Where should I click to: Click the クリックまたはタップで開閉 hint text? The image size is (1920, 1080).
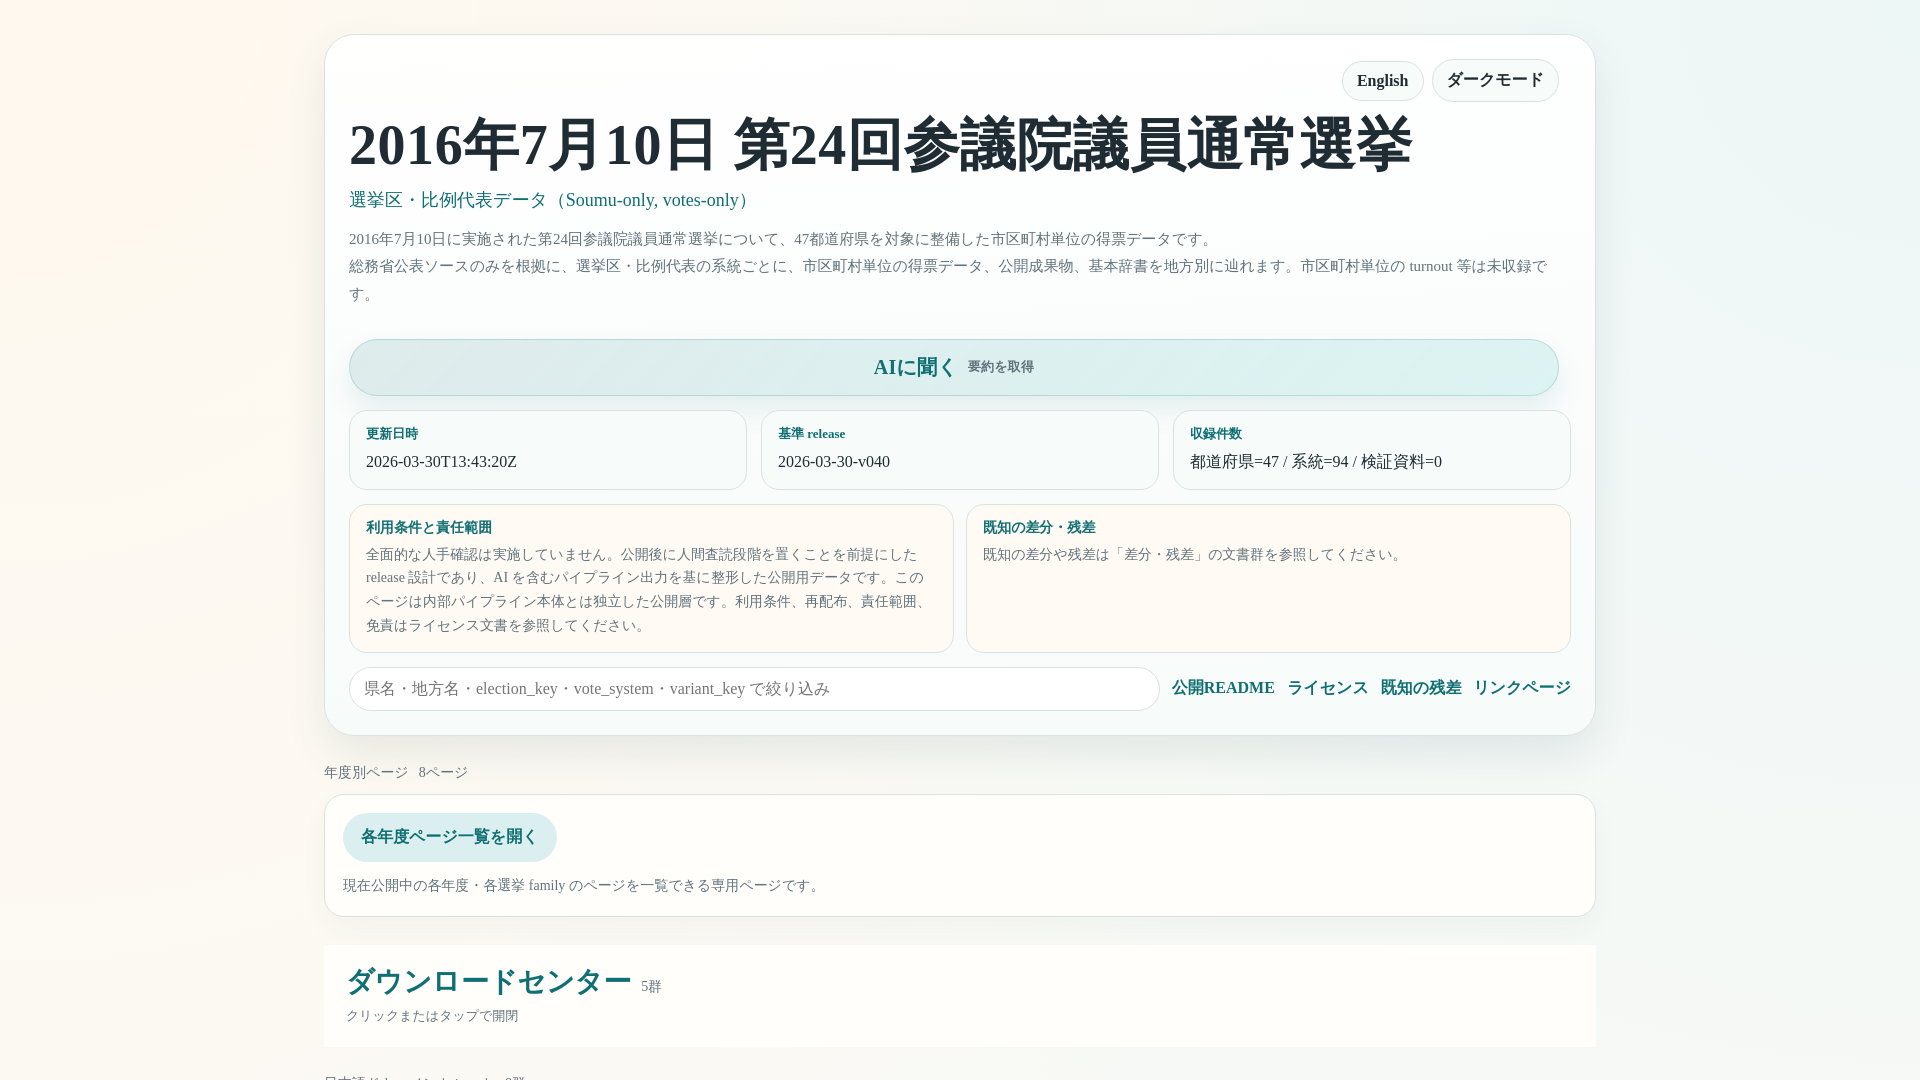point(432,1016)
